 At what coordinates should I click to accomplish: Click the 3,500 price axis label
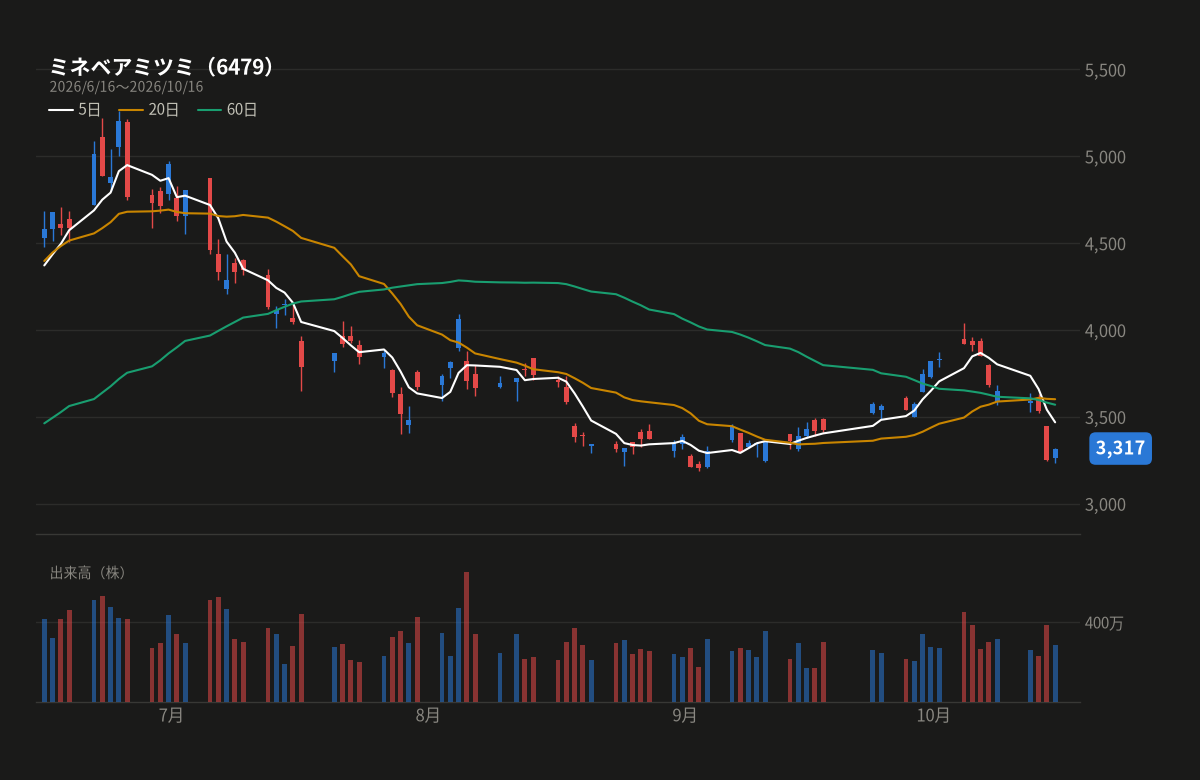[x=1105, y=417]
